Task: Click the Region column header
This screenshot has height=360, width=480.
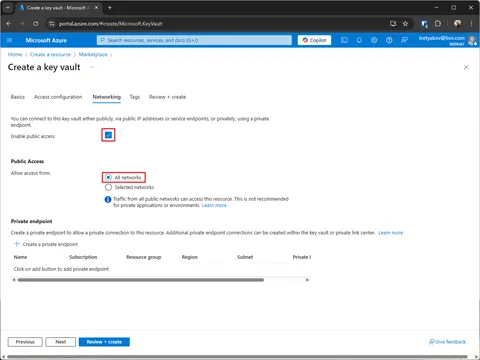Action: pos(190,257)
